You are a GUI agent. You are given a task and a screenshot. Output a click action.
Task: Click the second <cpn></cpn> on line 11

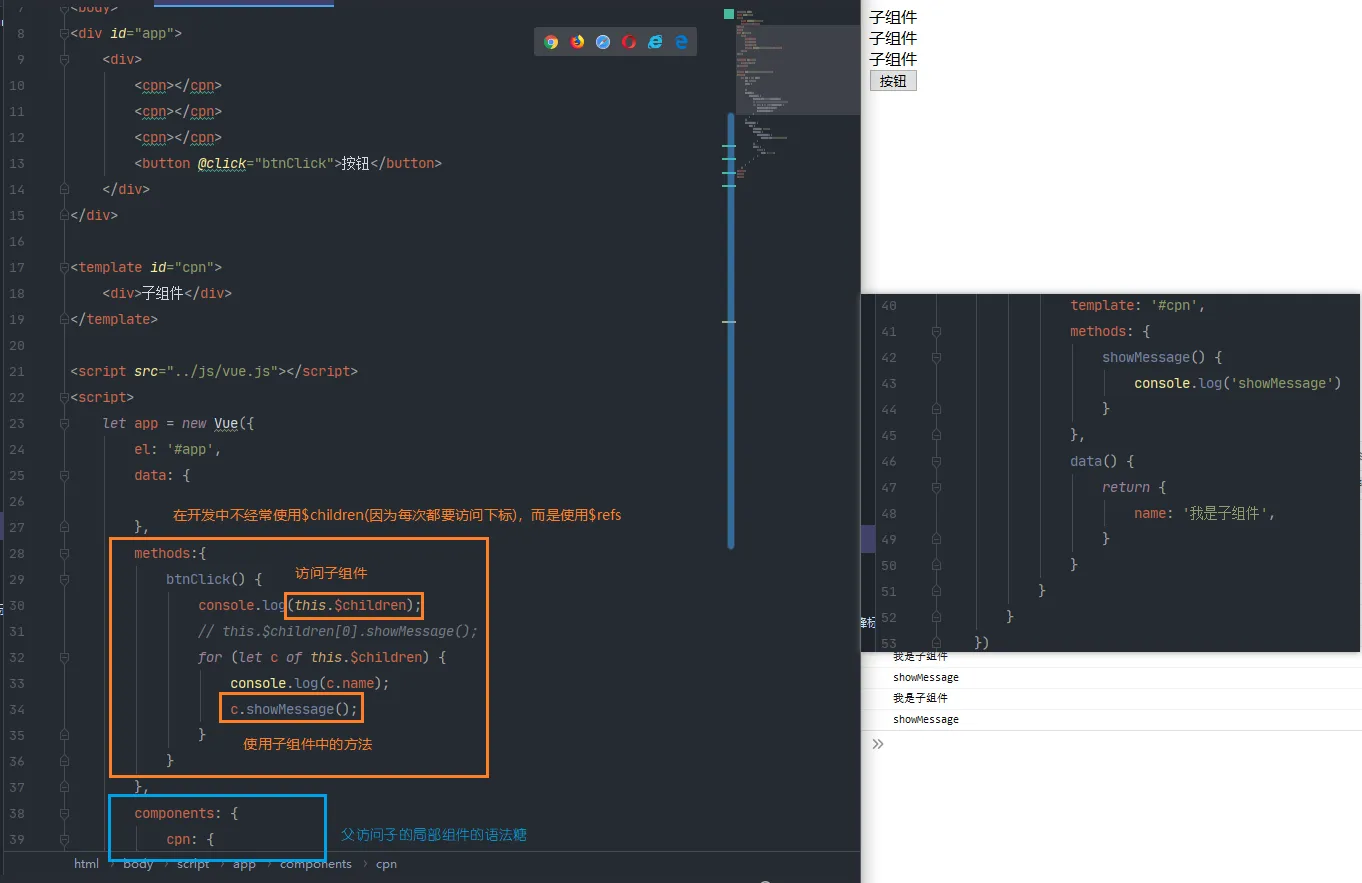(178, 111)
